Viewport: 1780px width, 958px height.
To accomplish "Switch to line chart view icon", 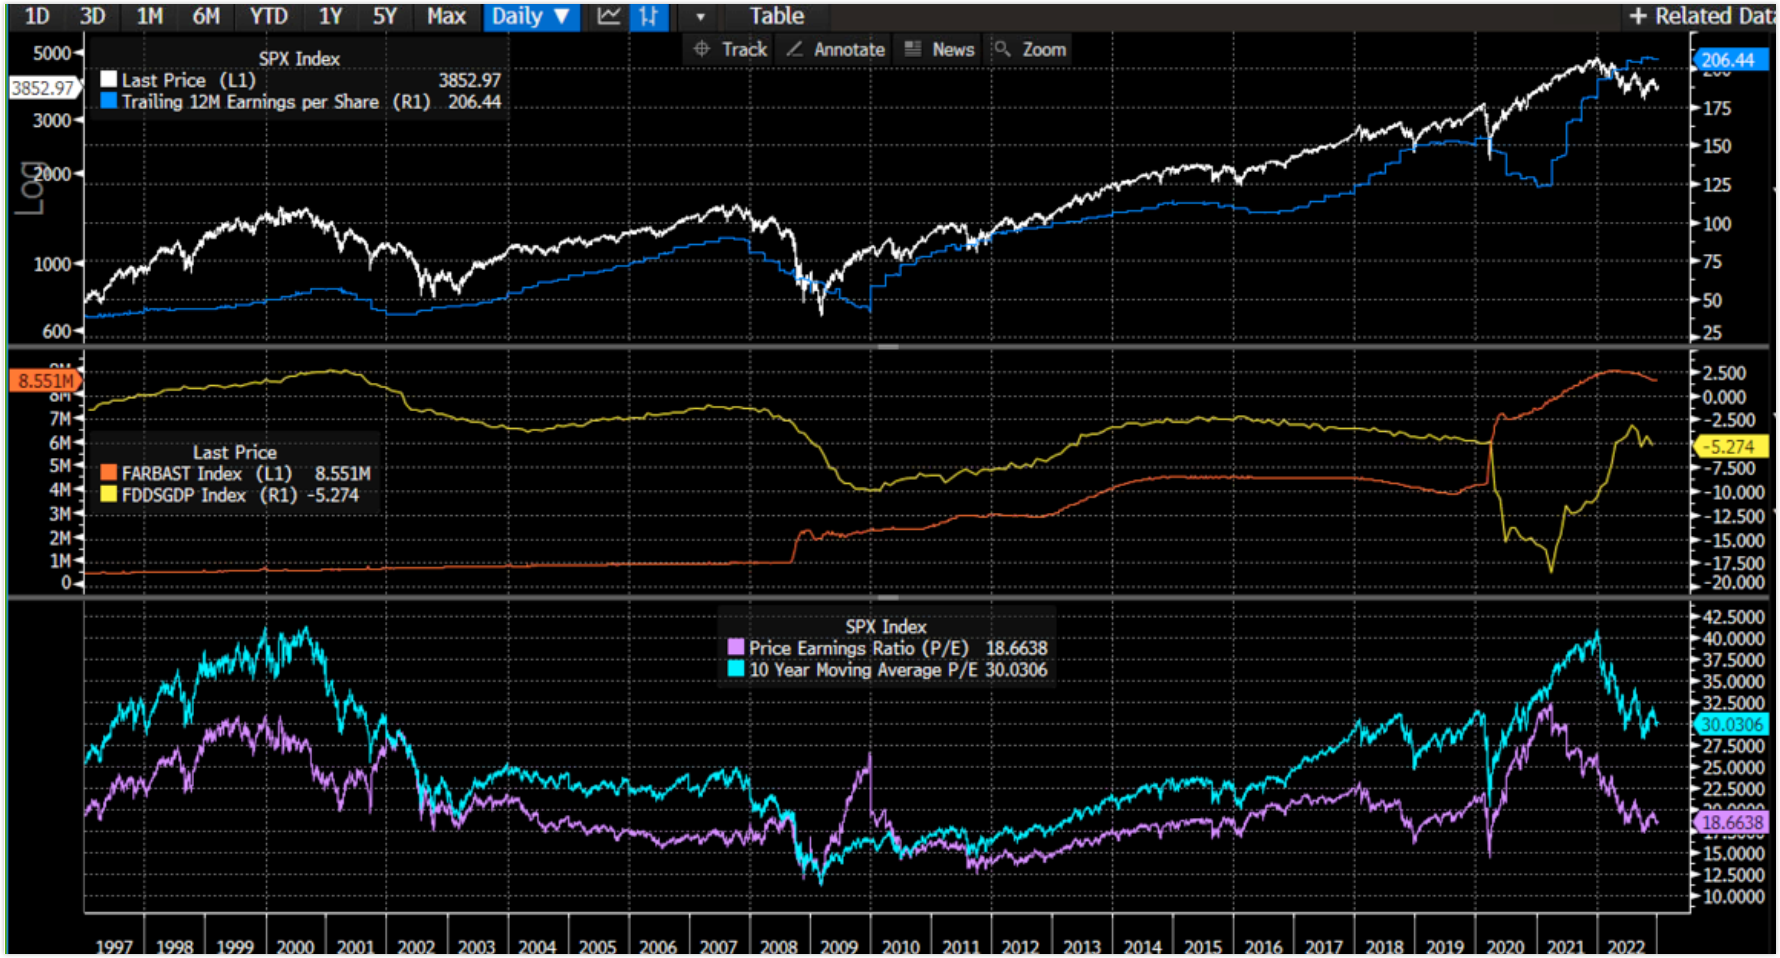I will click(608, 16).
